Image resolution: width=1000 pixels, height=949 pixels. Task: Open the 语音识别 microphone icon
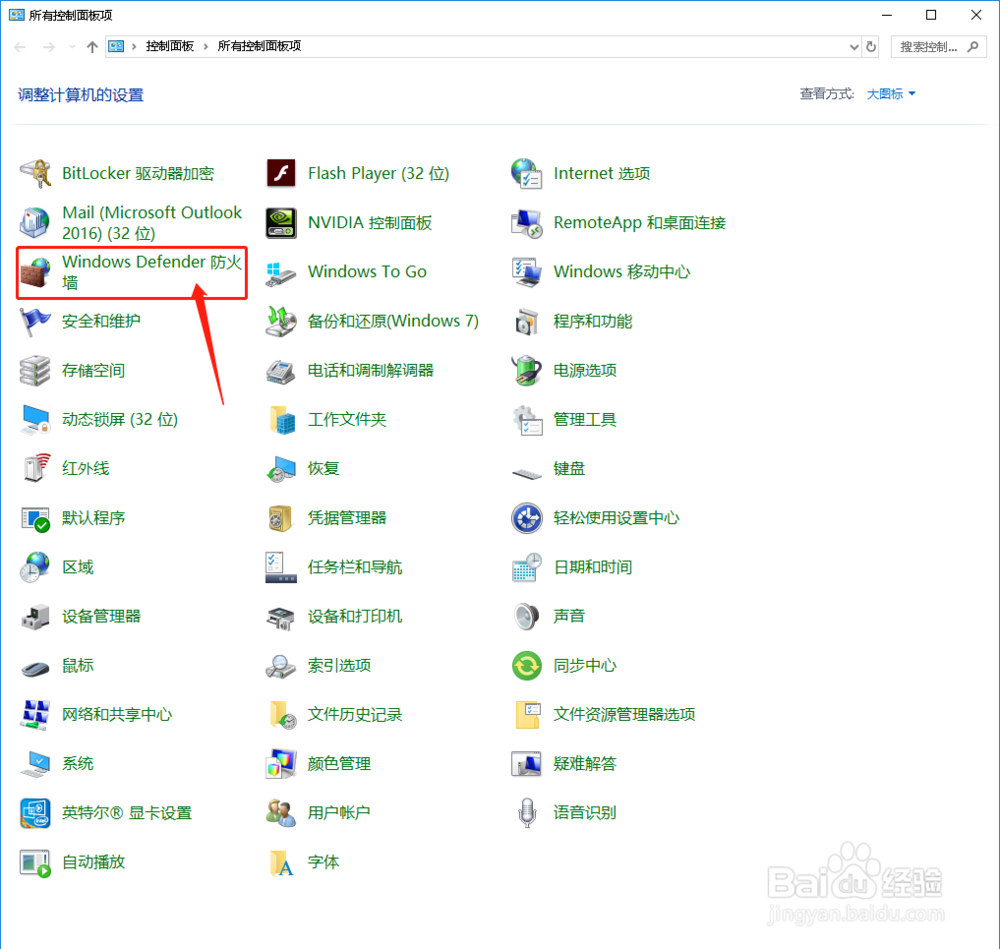[526, 813]
